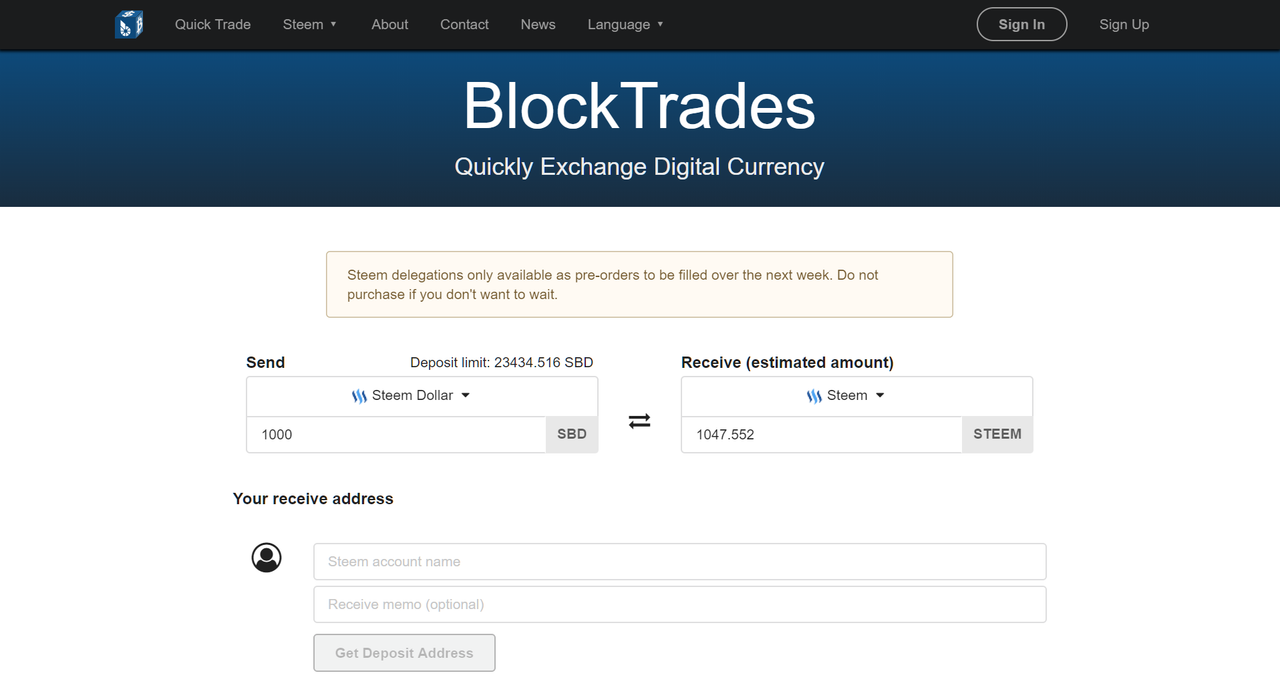Click the Deposit limit 23434.516 SBD text
Viewport: 1280px width, 683px height.
click(502, 362)
